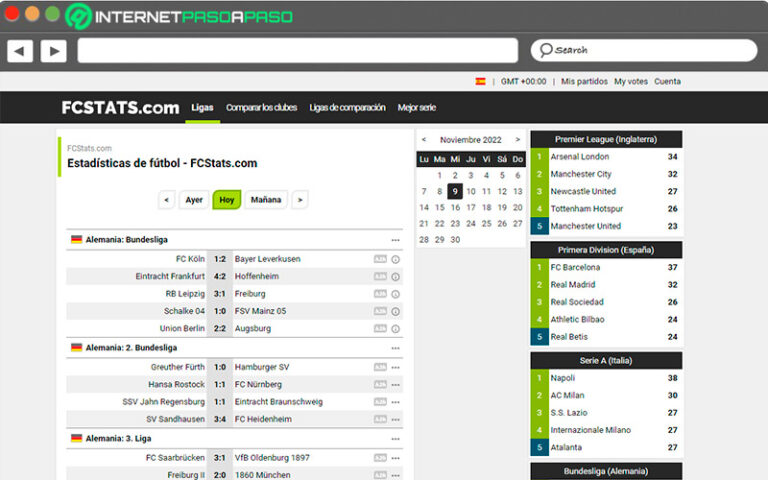Click the browser back arrow button
This screenshot has height=480, width=768.
tap(20, 51)
